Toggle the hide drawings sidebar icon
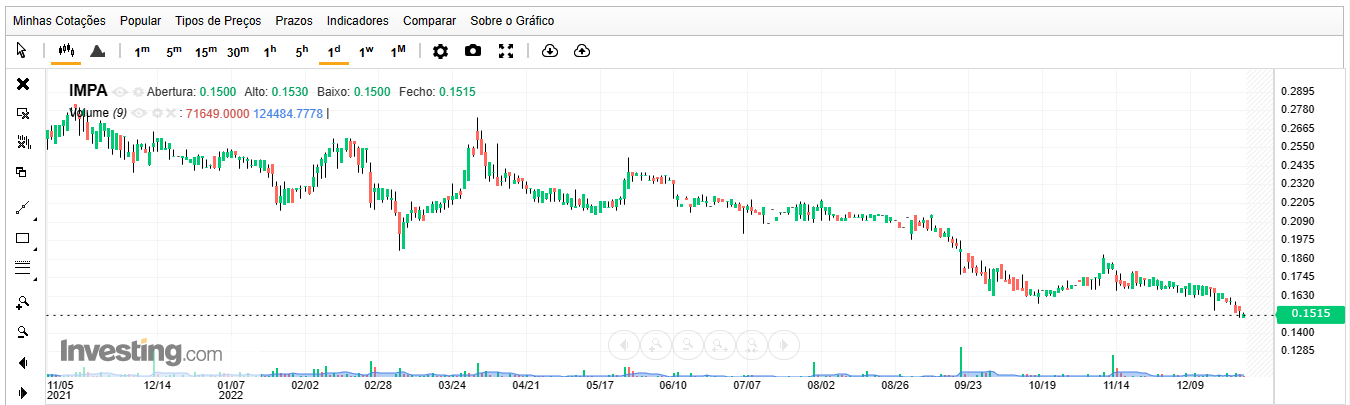 tap(23, 142)
